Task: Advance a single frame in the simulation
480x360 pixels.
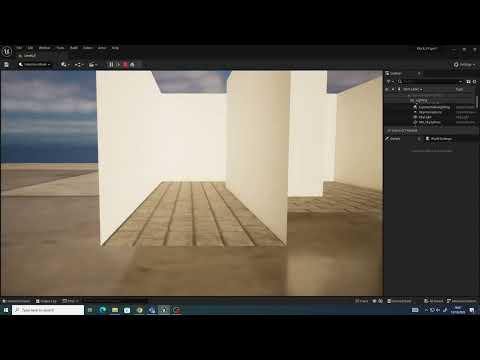Action: (x=118, y=64)
